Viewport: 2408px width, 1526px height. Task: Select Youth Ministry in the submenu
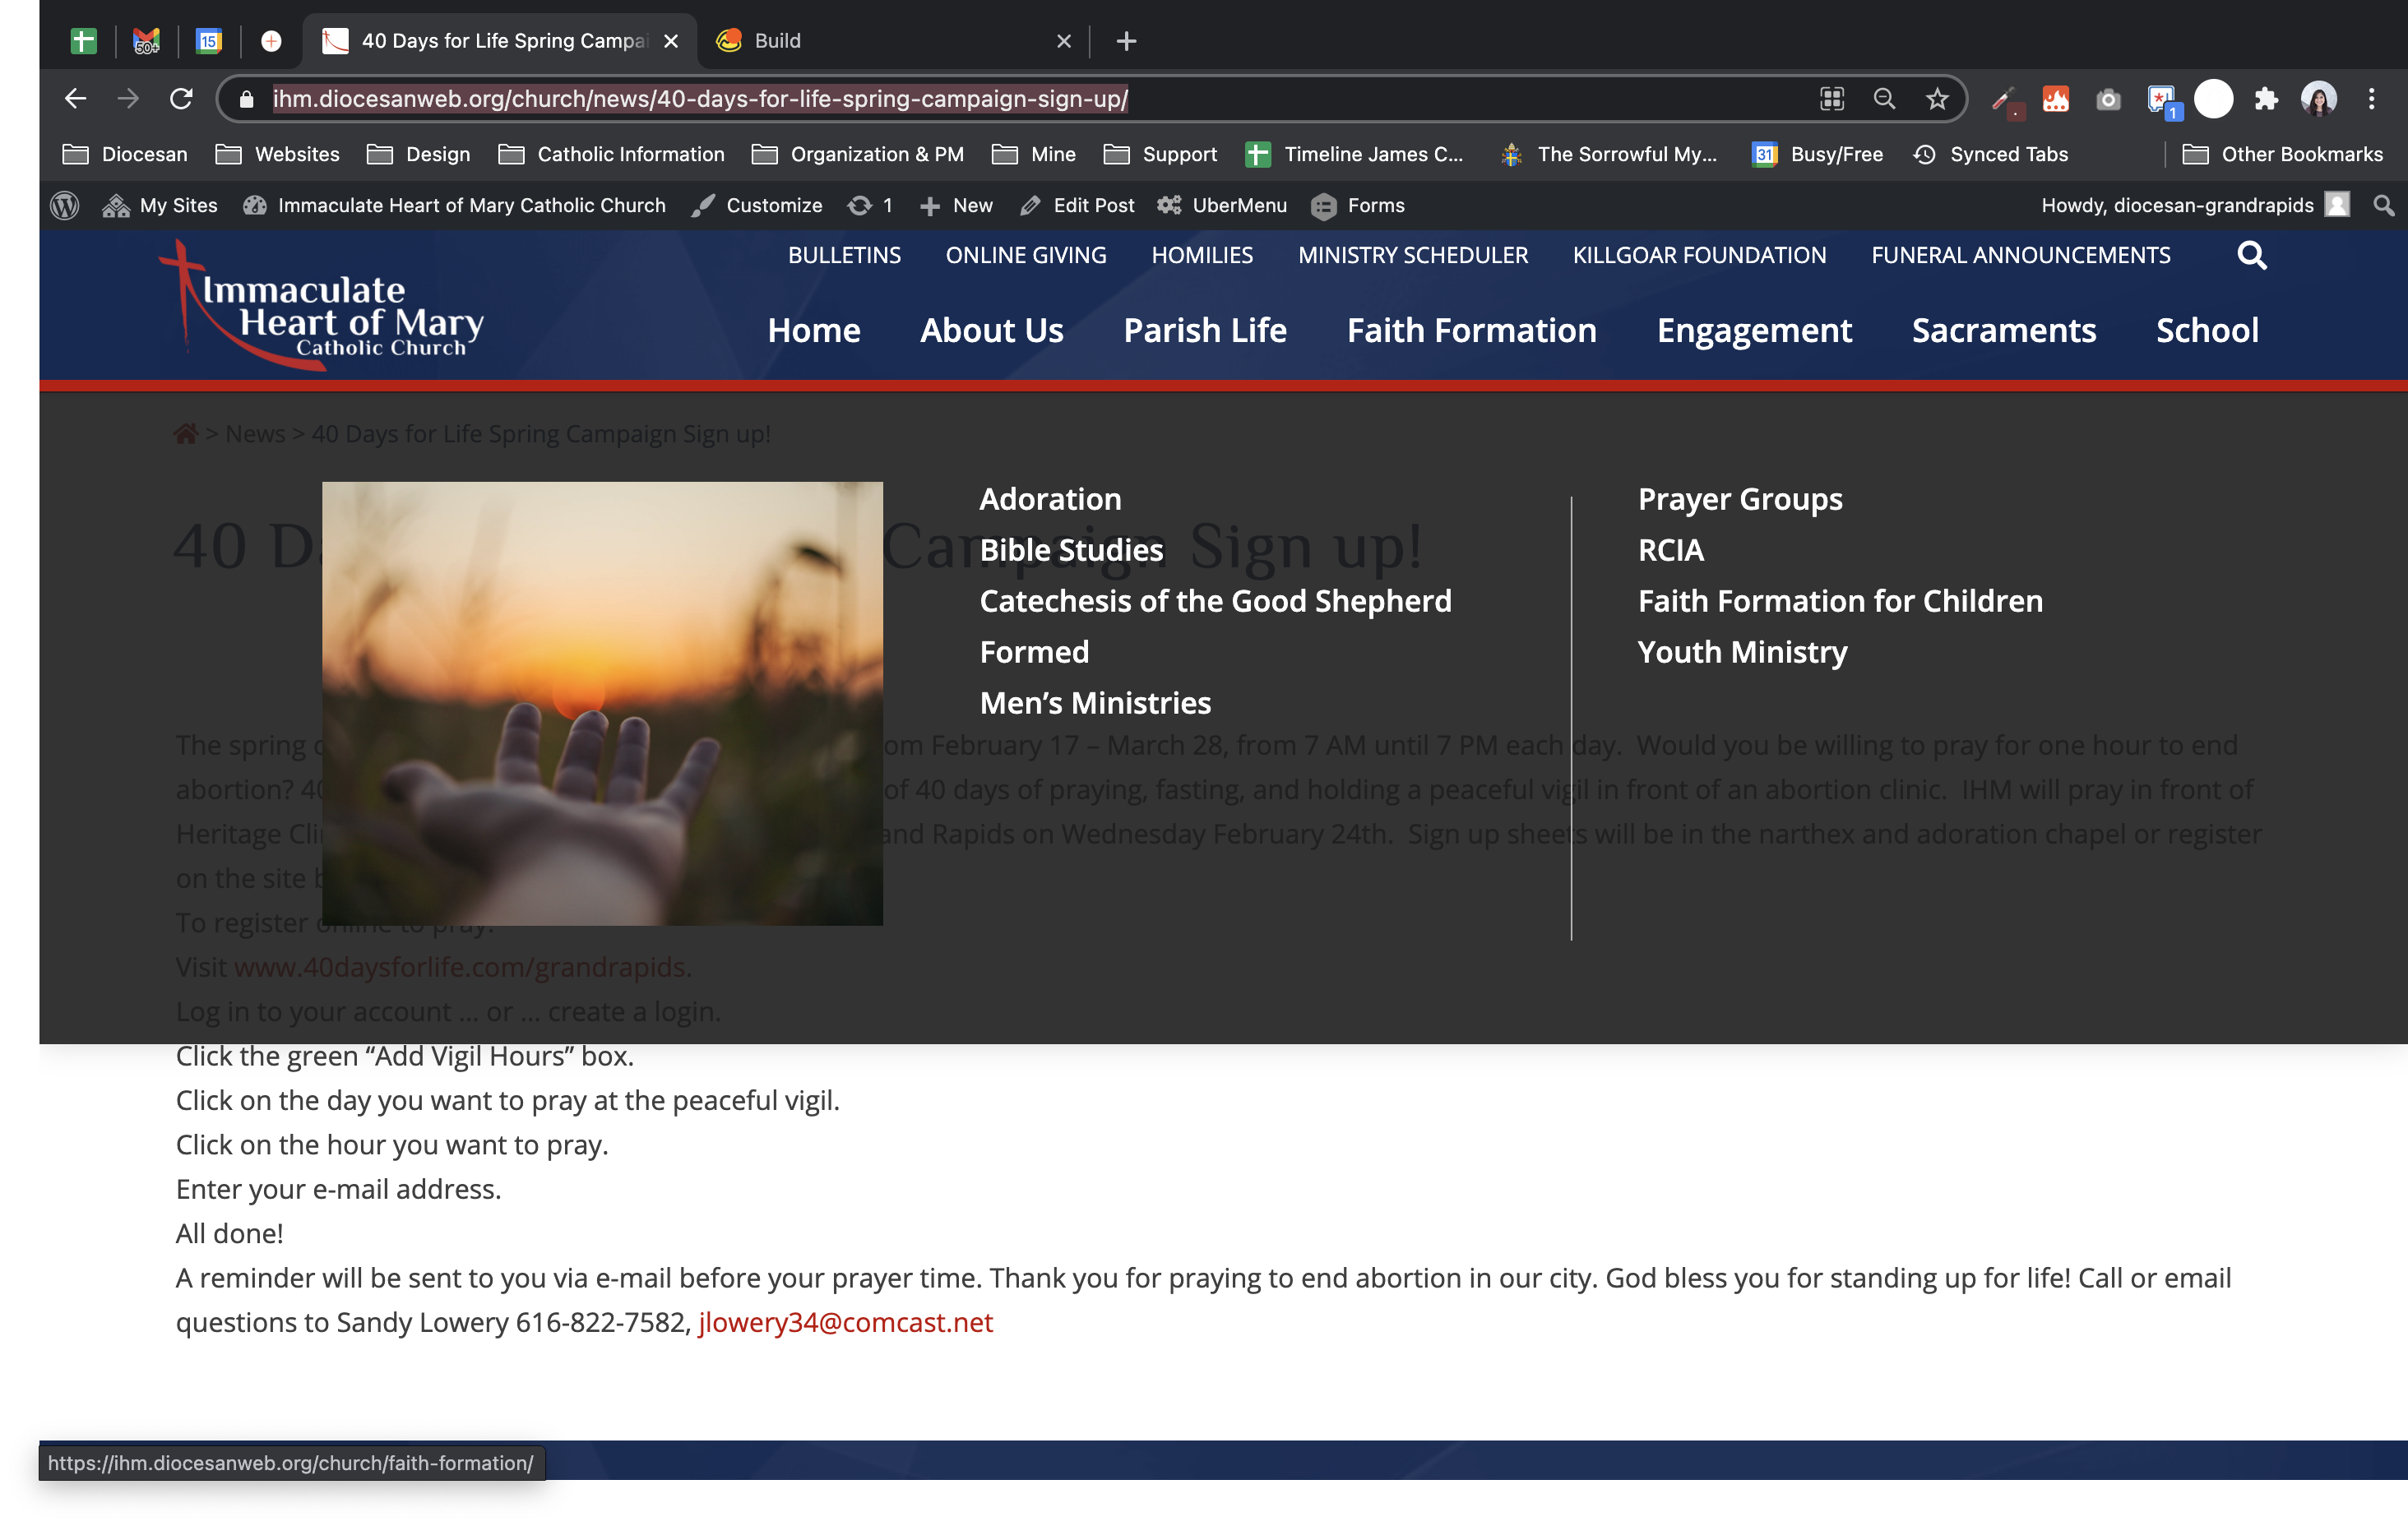1742,652
